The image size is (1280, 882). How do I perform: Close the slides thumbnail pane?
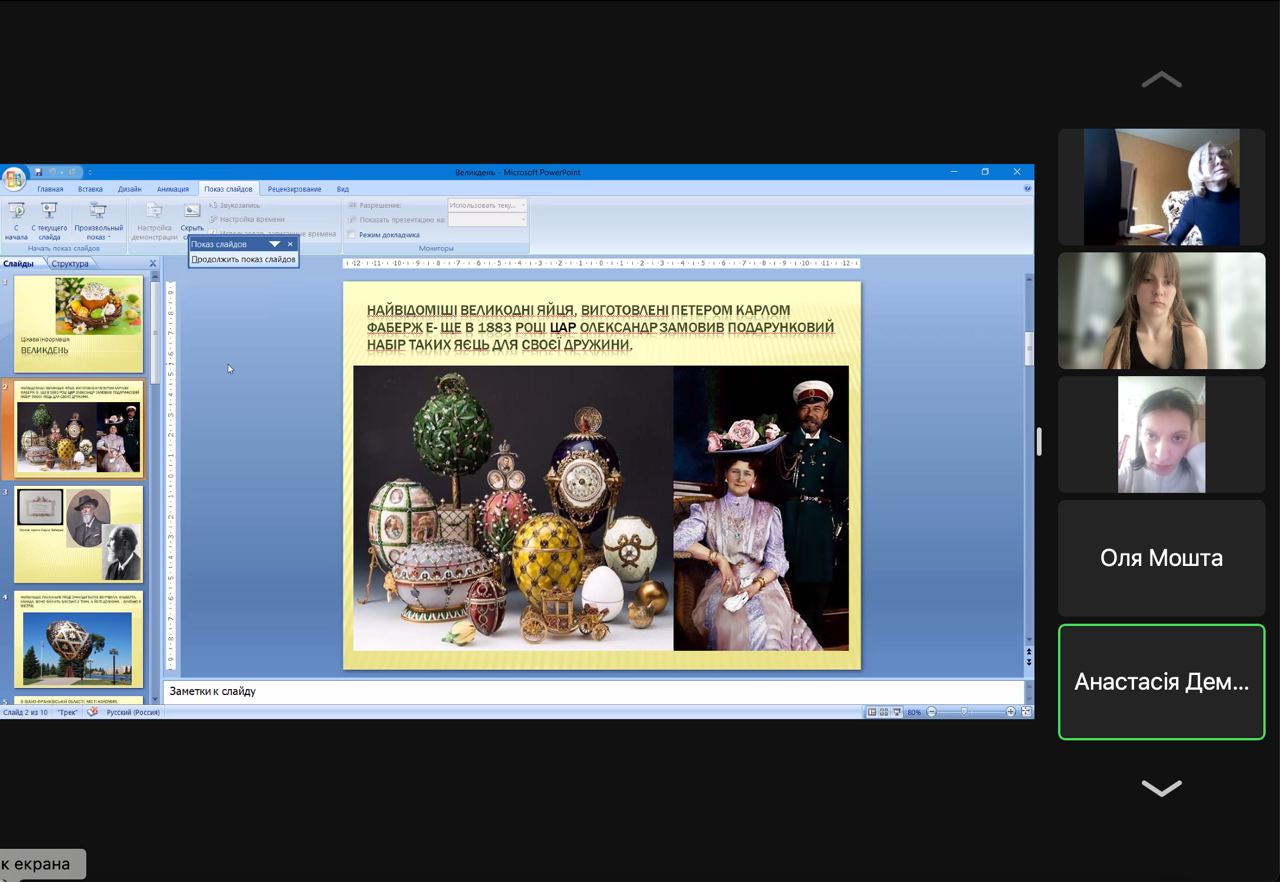pos(153,264)
